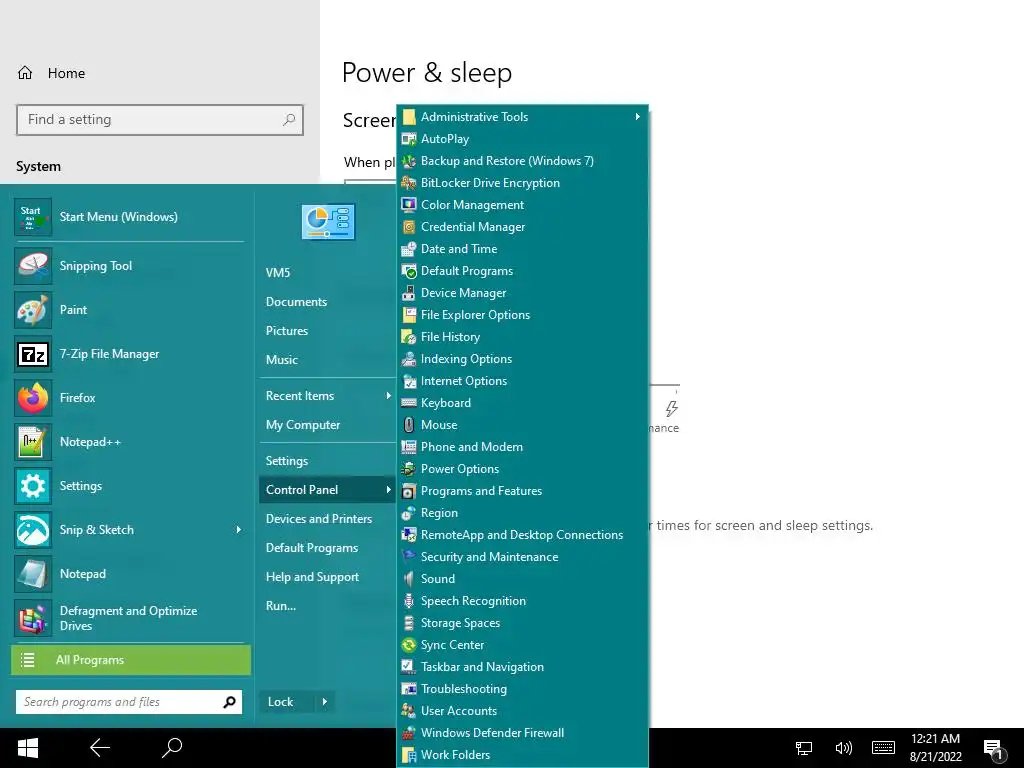Open the notification center icon
1024x768 pixels.
993,749
